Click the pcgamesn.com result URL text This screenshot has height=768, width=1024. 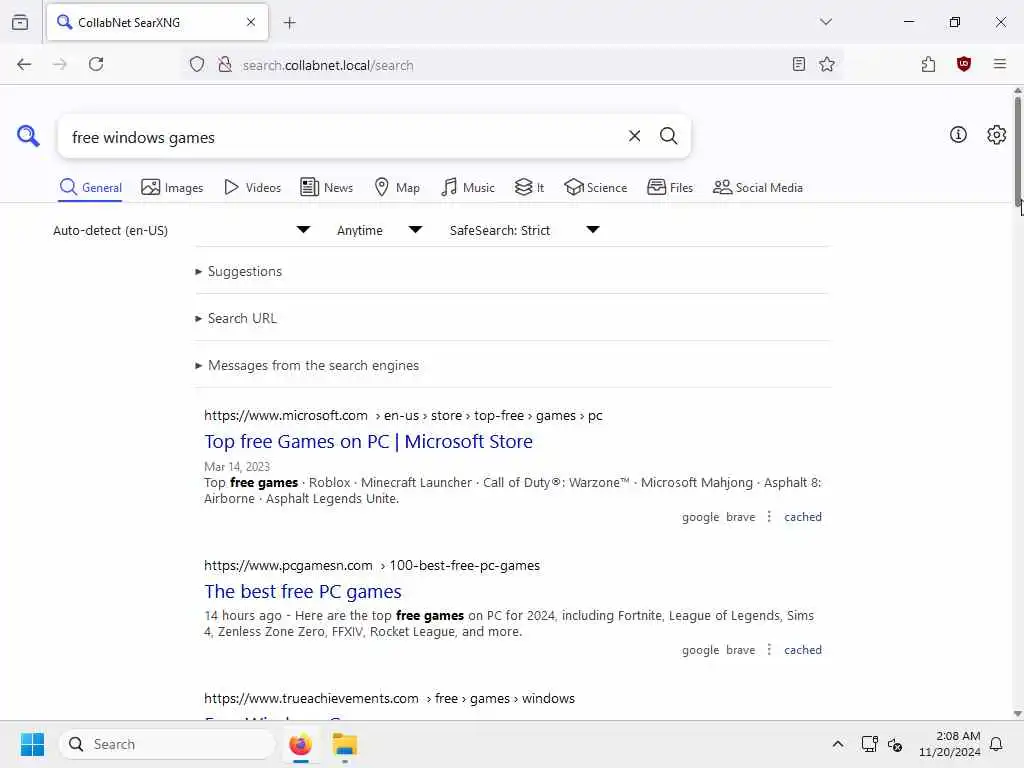pyautogui.click(x=372, y=566)
